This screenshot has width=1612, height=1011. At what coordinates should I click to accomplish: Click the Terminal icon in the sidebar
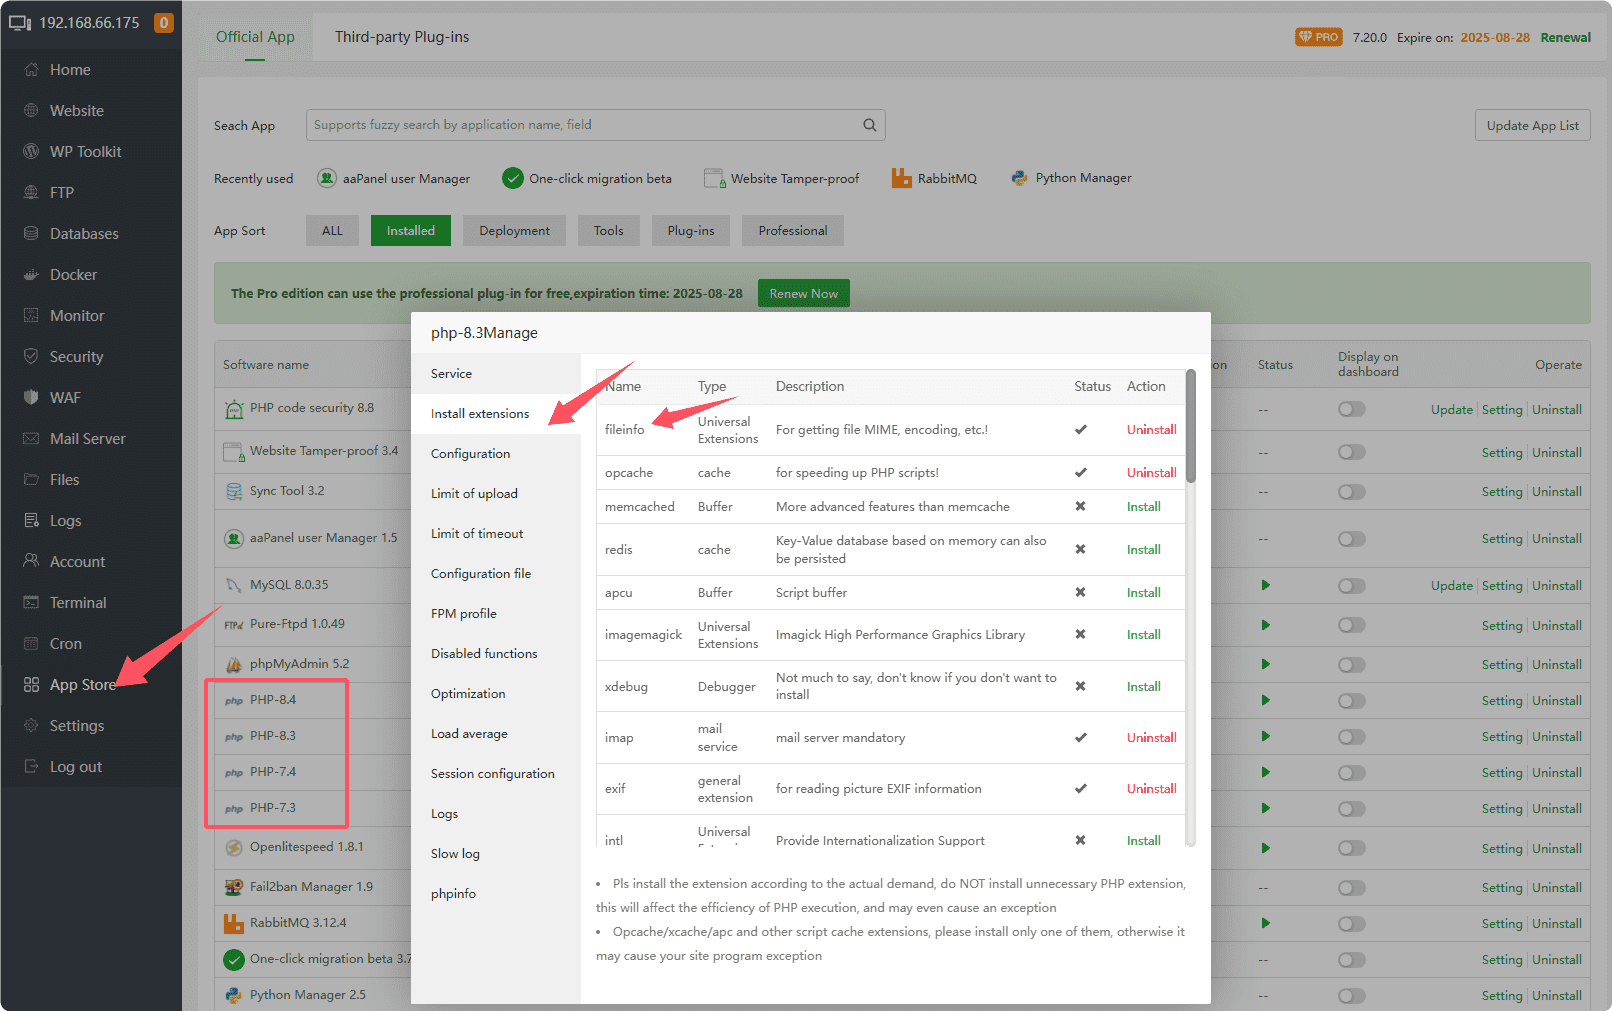point(31,603)
